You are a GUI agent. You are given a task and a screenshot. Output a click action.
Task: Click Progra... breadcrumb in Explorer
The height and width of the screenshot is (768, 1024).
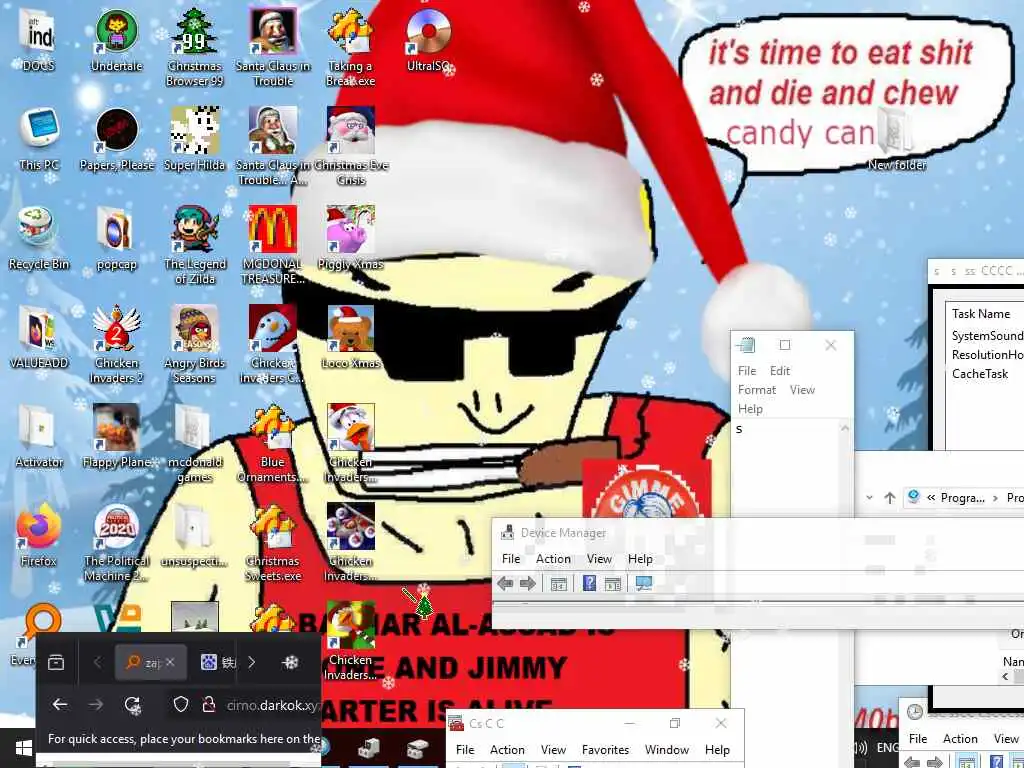pyautogui.click(x=962, y=498)
